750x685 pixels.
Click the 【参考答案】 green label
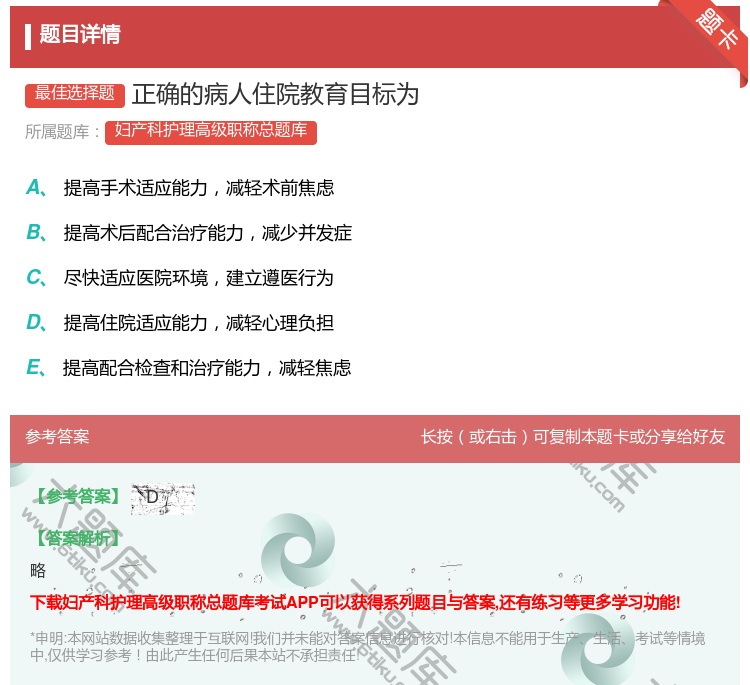78,497
